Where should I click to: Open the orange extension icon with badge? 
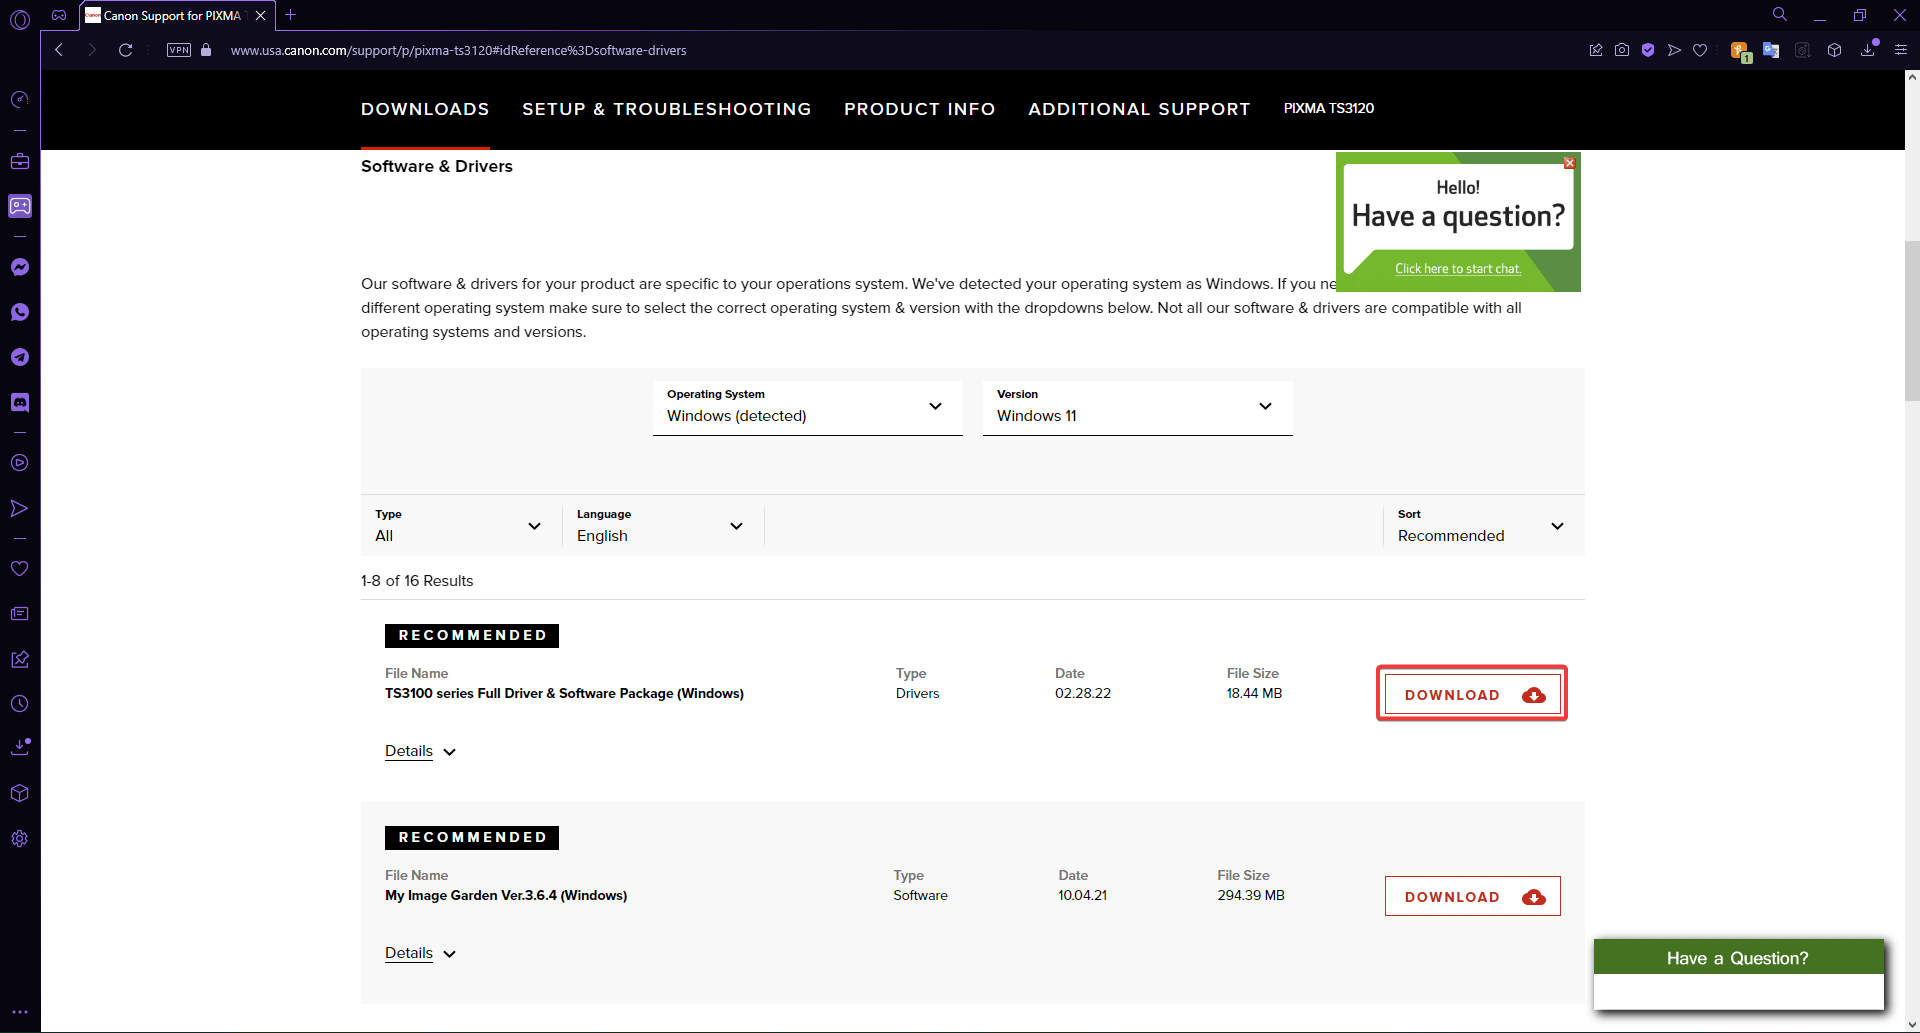(1741, 51)
